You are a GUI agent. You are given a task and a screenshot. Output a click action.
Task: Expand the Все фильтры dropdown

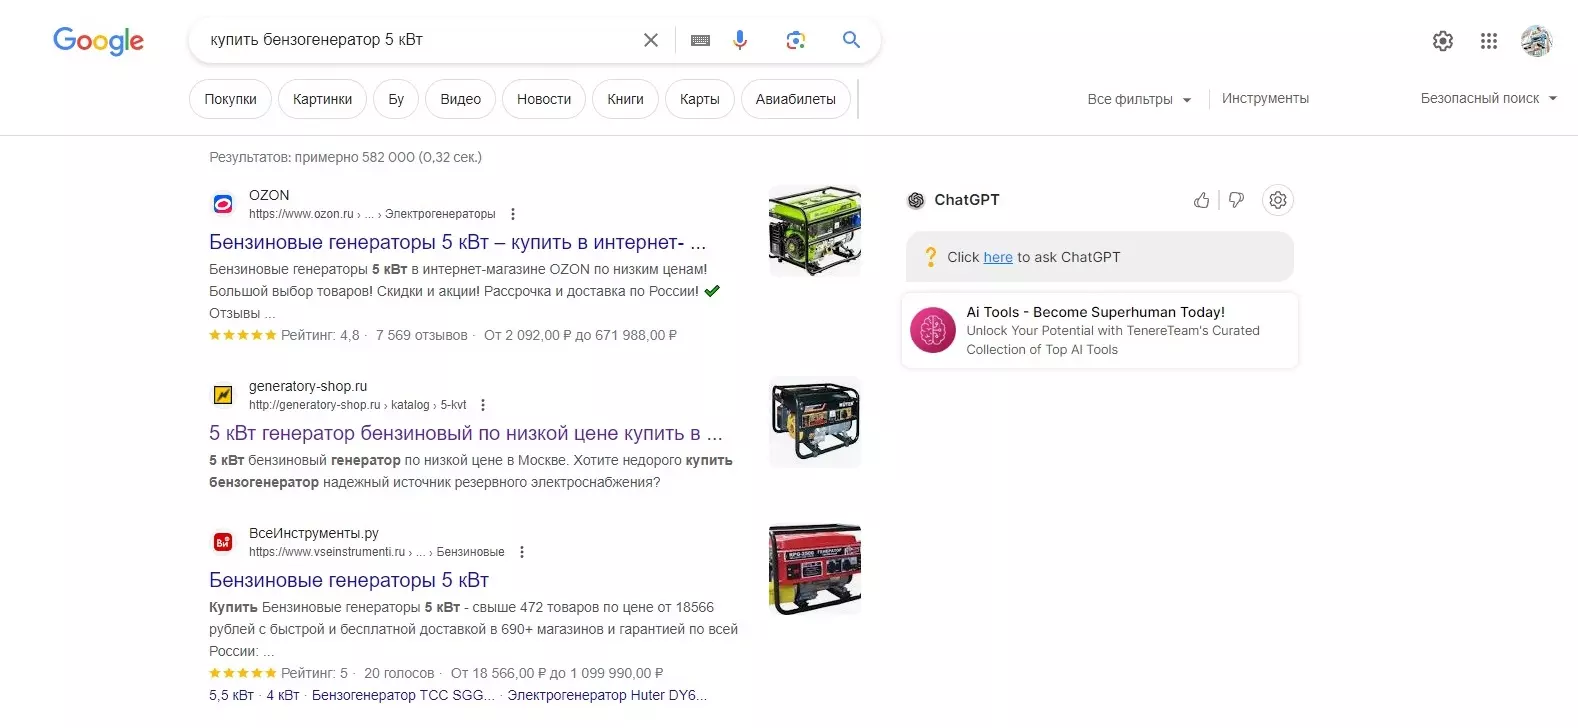tap(1139, 99)
